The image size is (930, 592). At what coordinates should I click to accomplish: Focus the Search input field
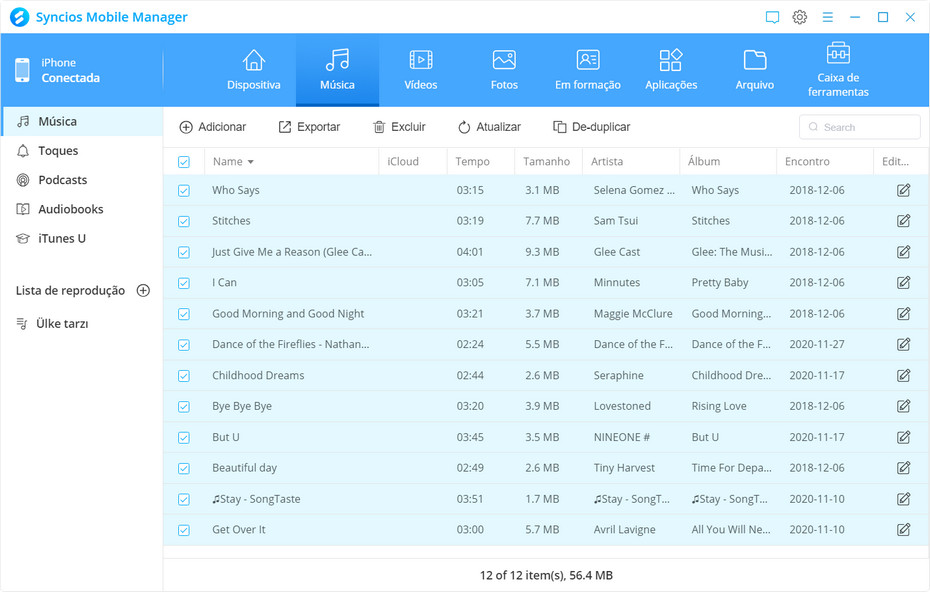pos(859,127)
